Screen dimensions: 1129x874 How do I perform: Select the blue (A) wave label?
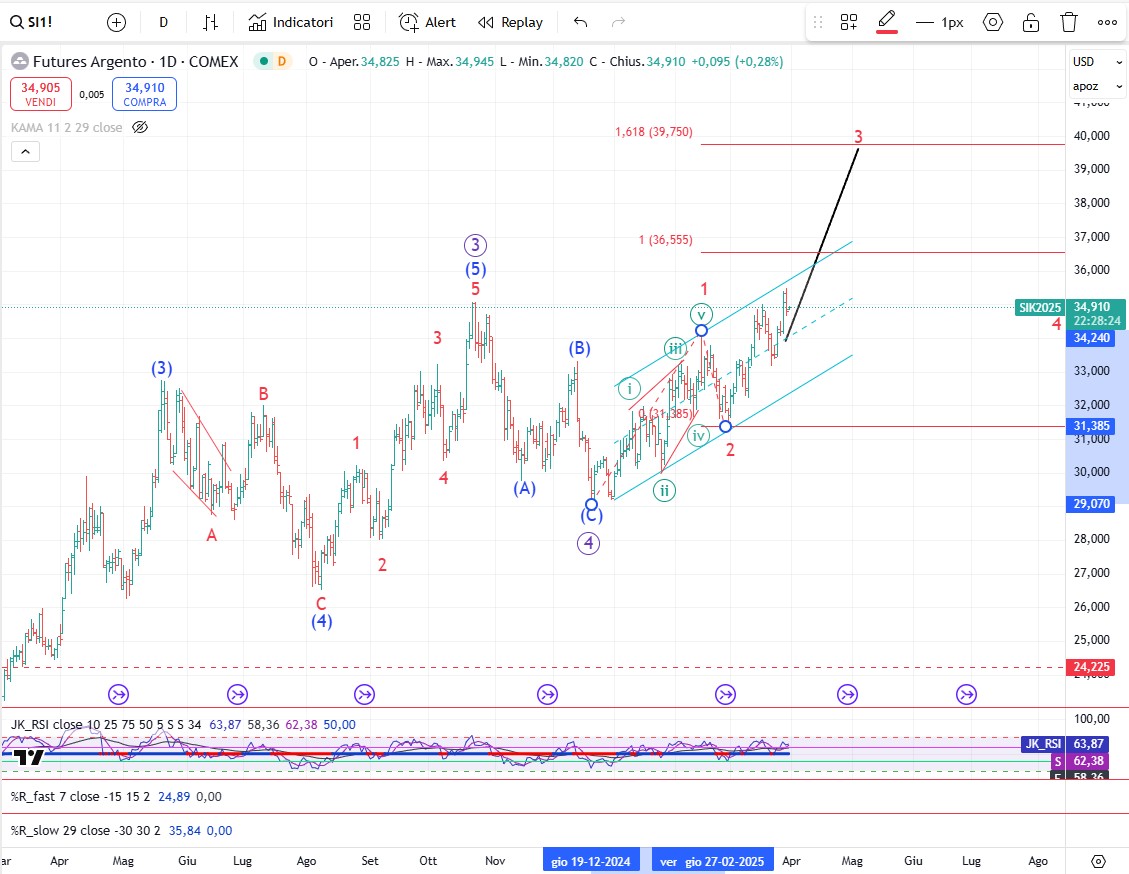pos(524,488)
